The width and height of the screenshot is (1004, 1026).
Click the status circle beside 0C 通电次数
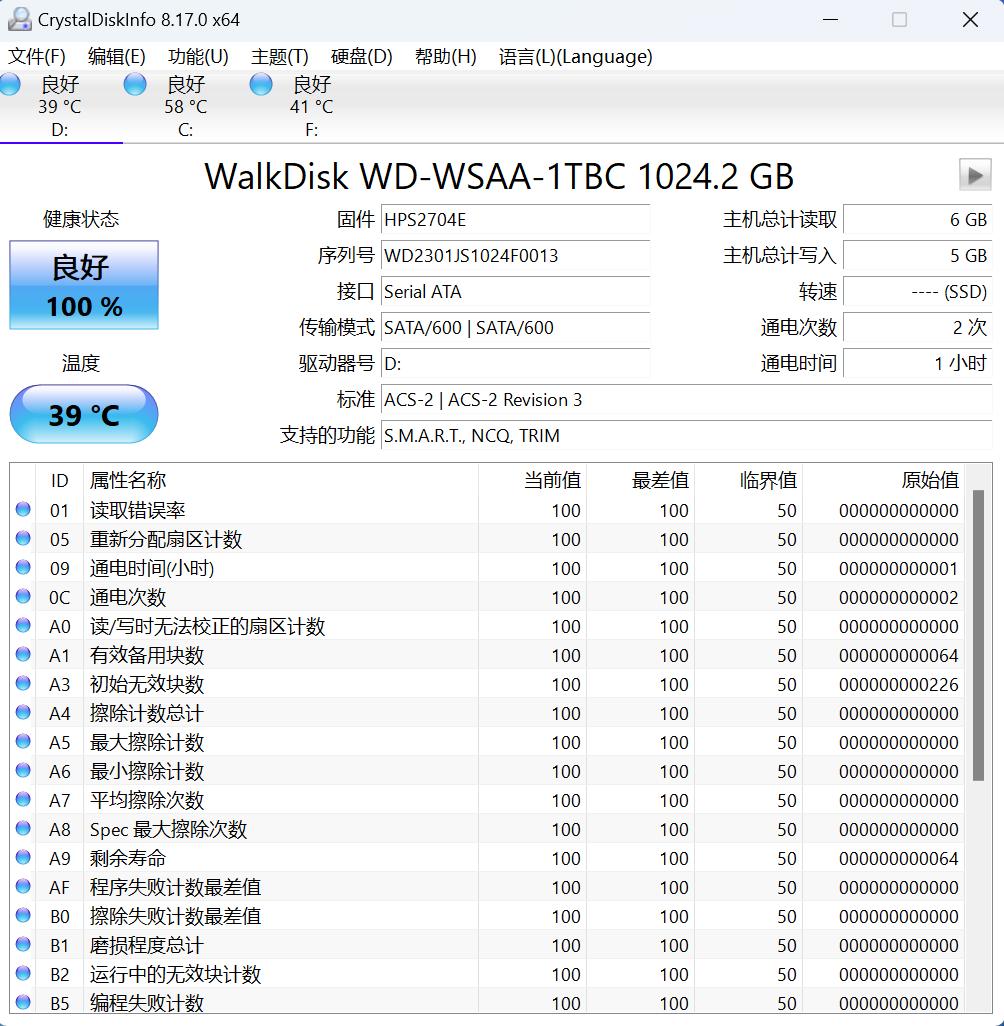click(23, 597)
